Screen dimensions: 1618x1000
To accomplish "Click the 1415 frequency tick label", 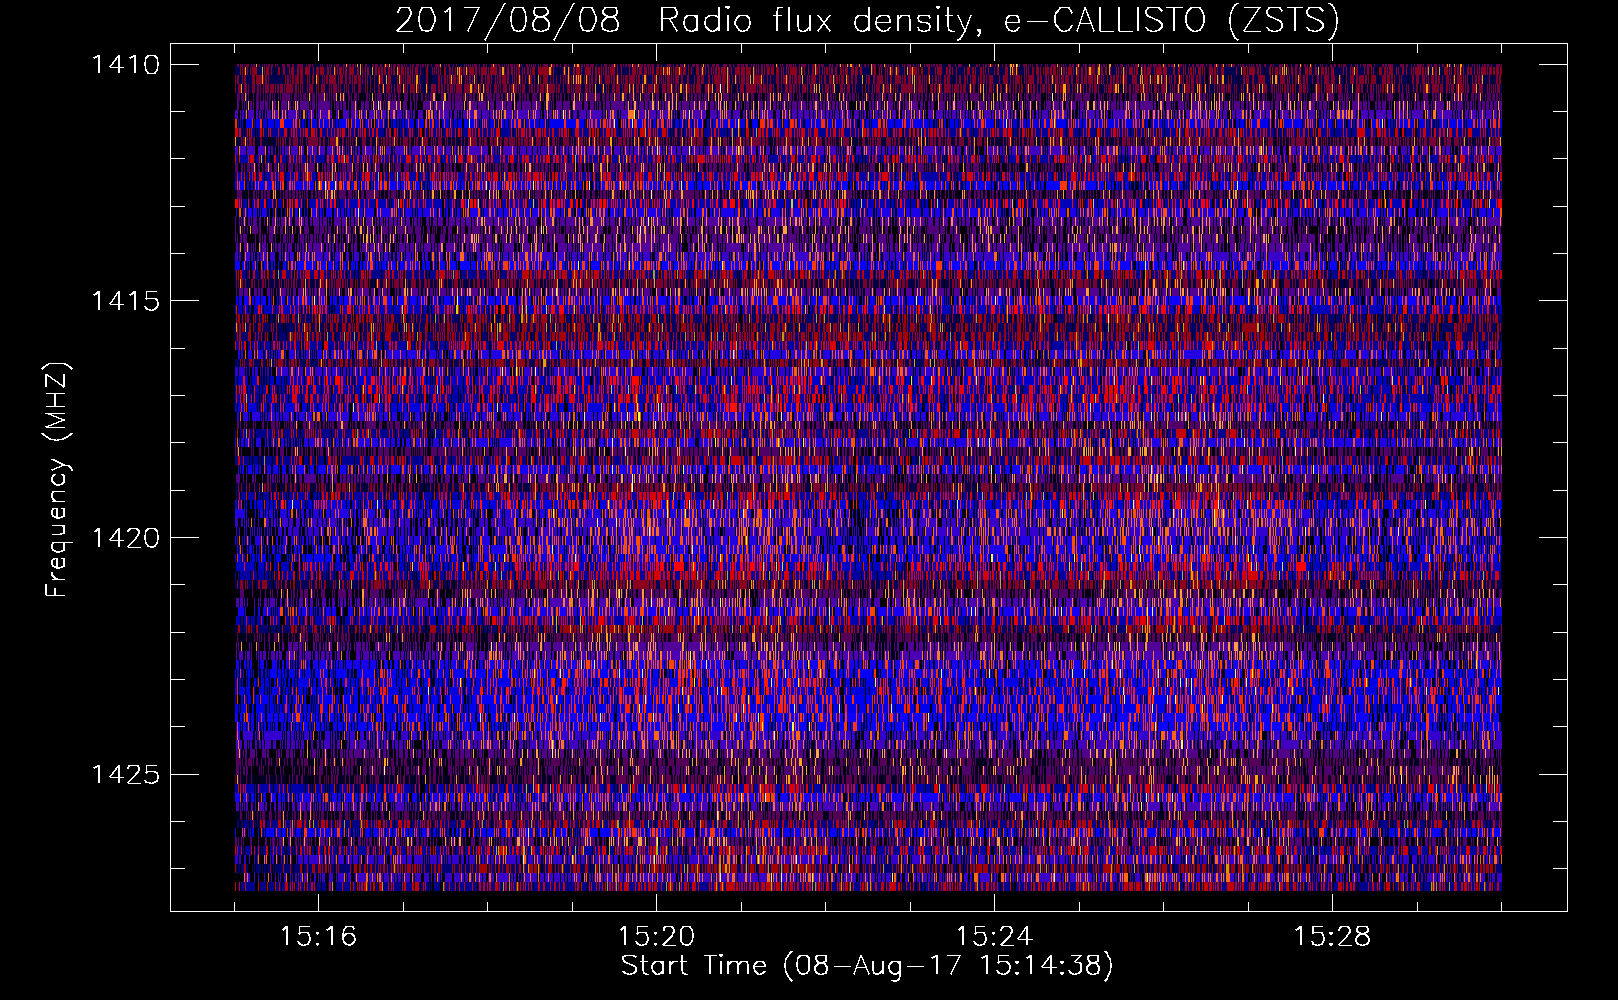I will 125,301.
